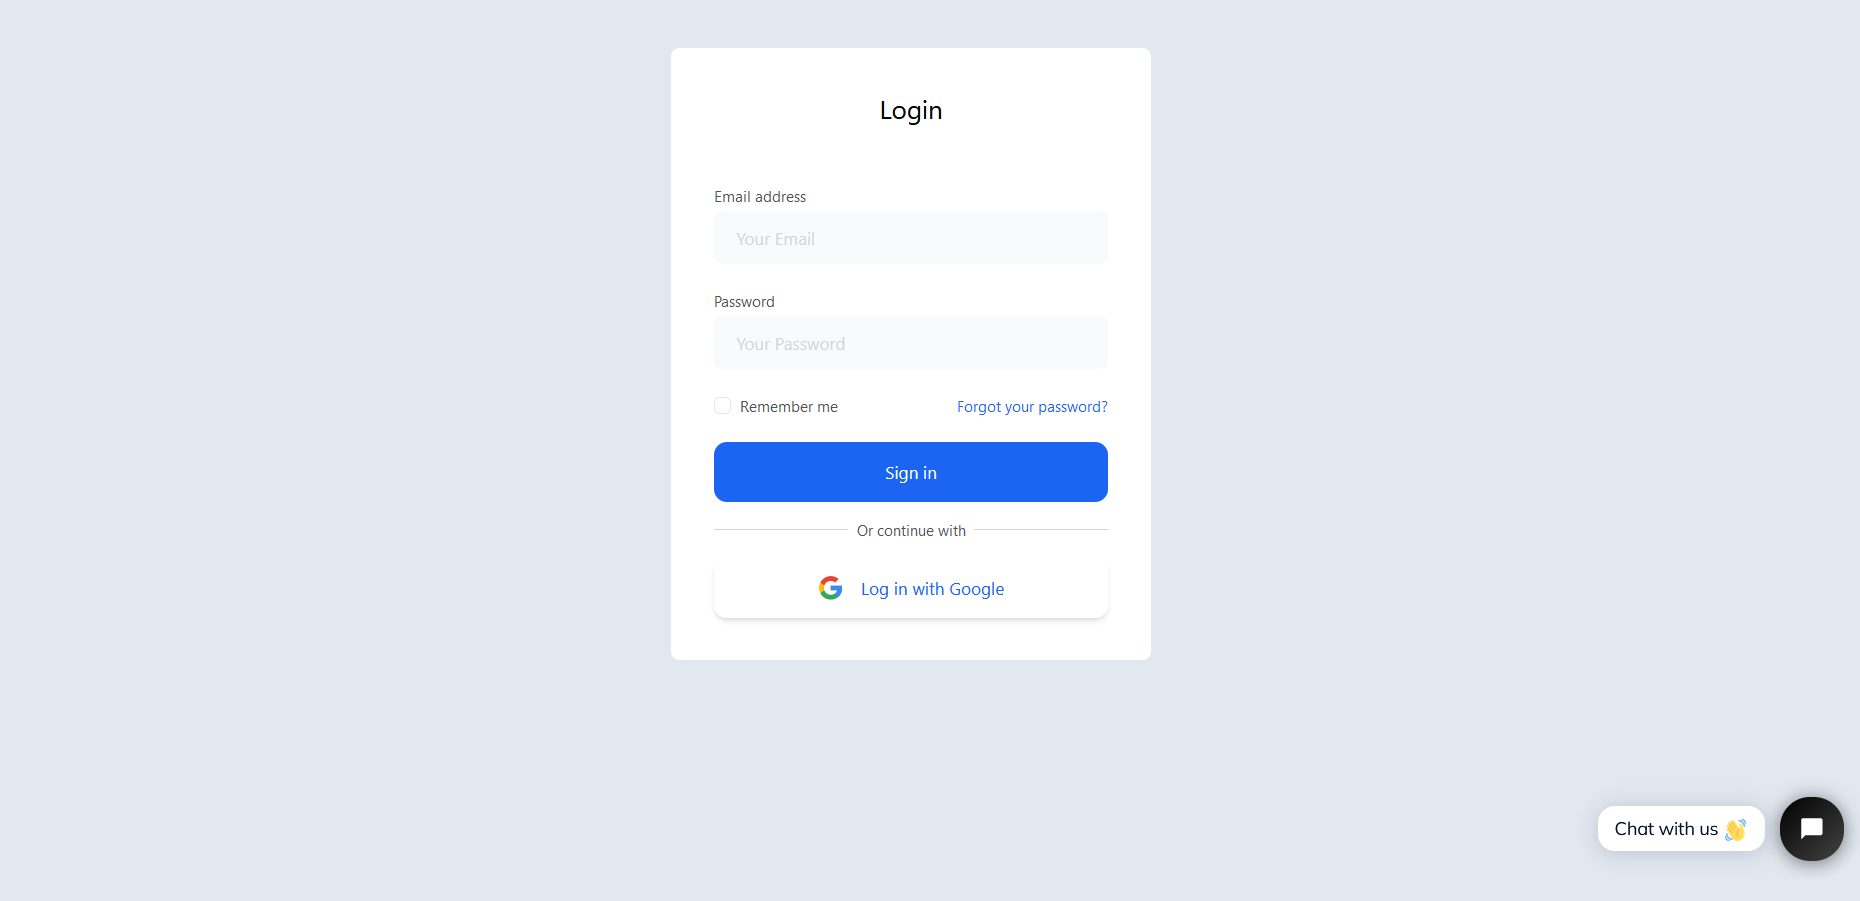This screenshot has width=1860, height=901.
Task: Click the white speech glyph inside chat launcher
Action: click(1811, 829)
